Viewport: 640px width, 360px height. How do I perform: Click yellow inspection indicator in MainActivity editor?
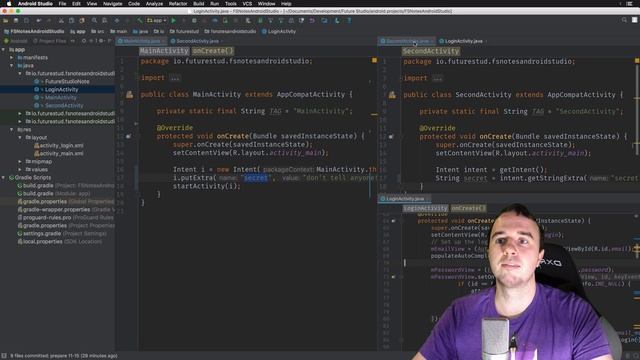click(x=374, y=60)
